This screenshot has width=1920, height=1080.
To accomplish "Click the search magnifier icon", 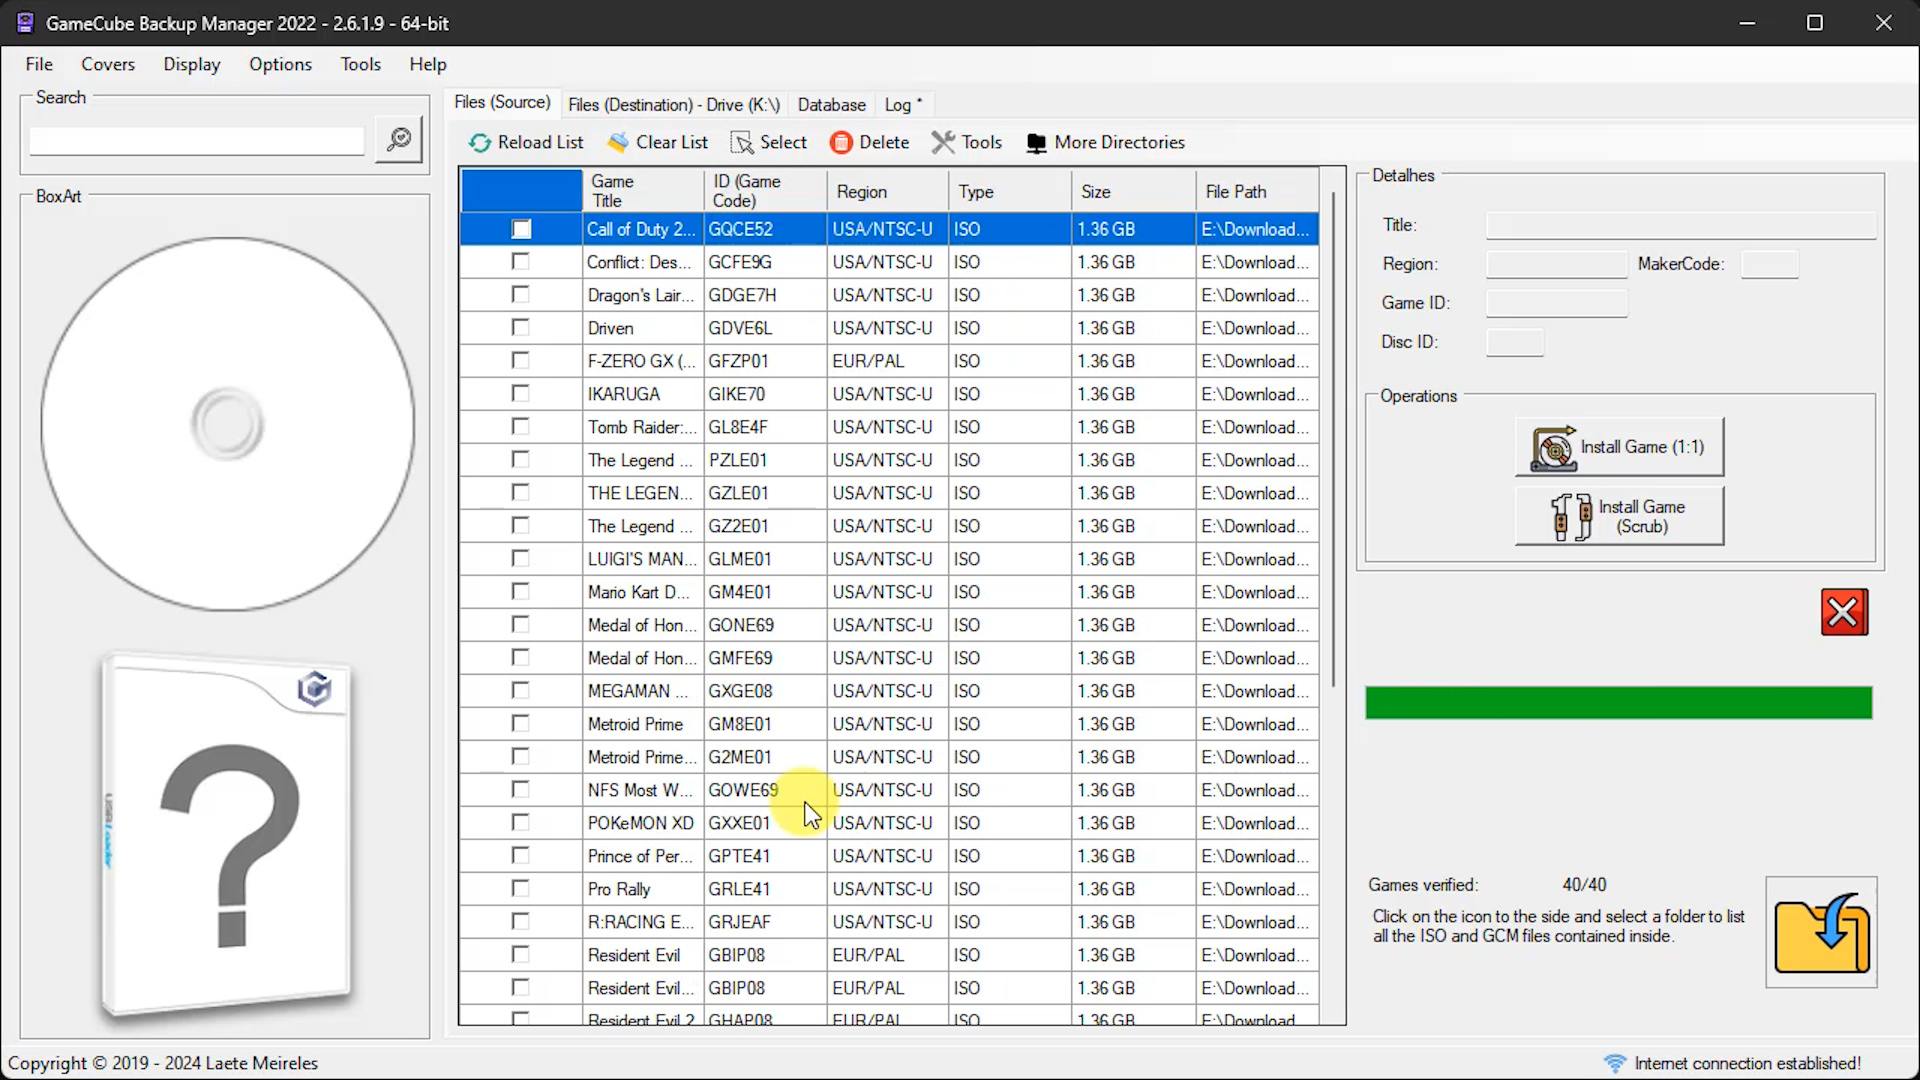I will click(399, 139).
